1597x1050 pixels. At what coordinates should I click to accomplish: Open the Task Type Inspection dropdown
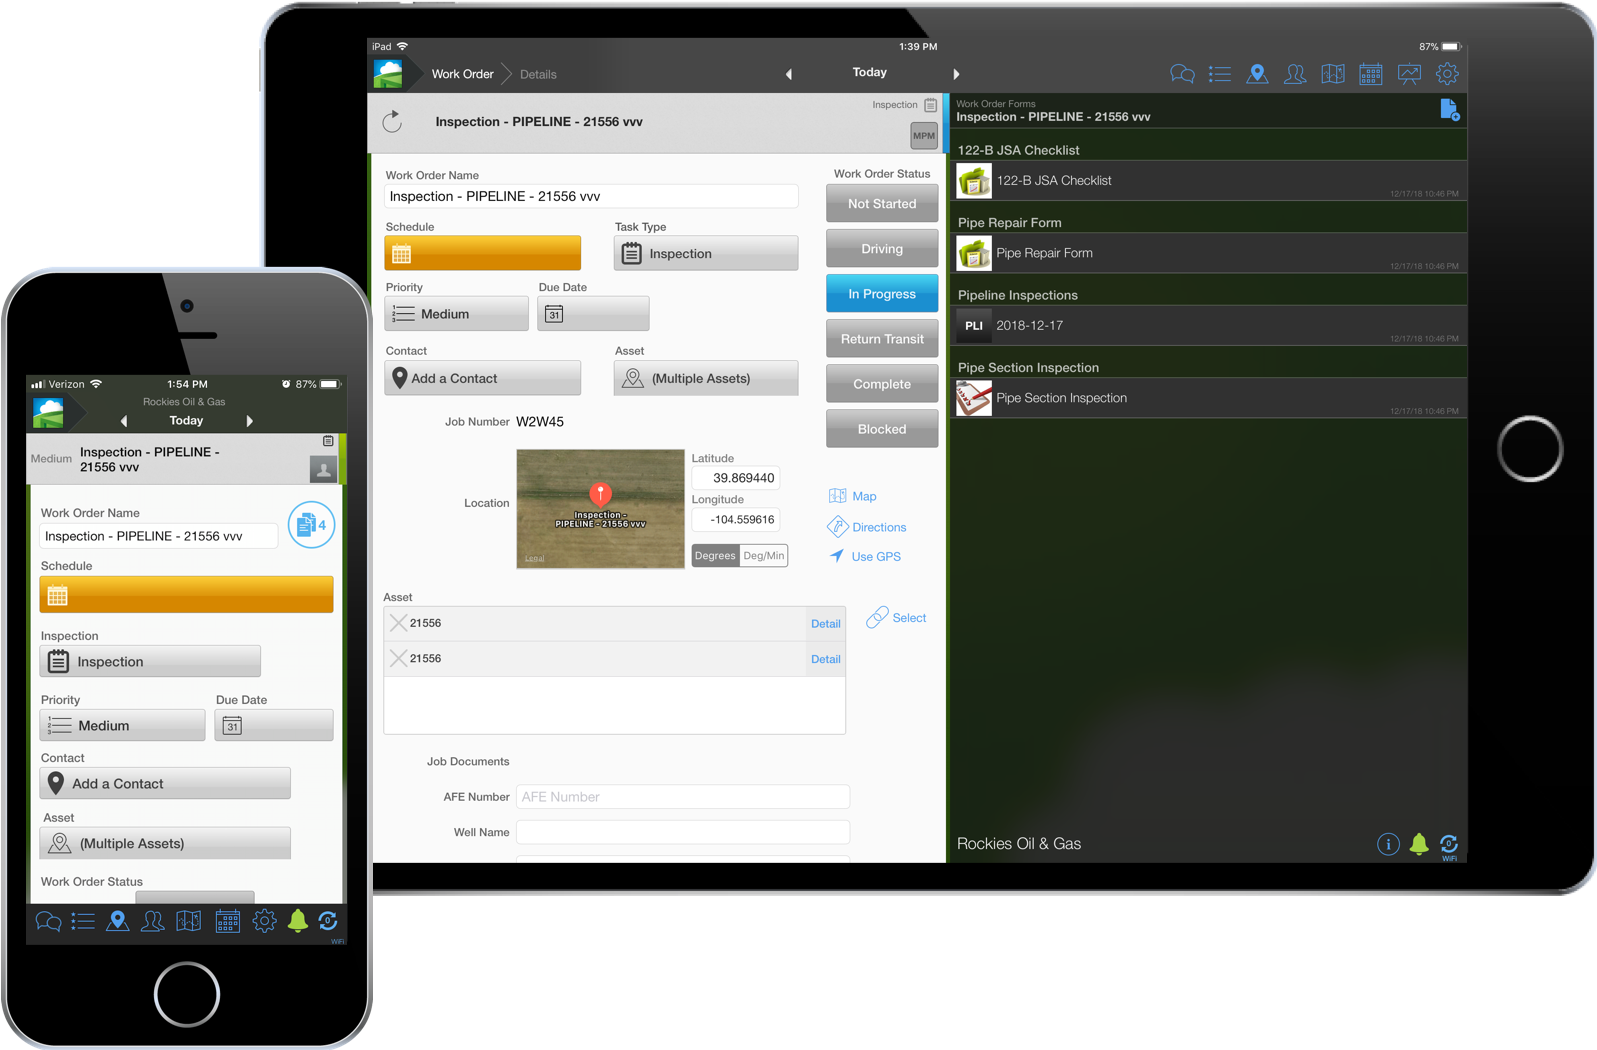(706, 254)
